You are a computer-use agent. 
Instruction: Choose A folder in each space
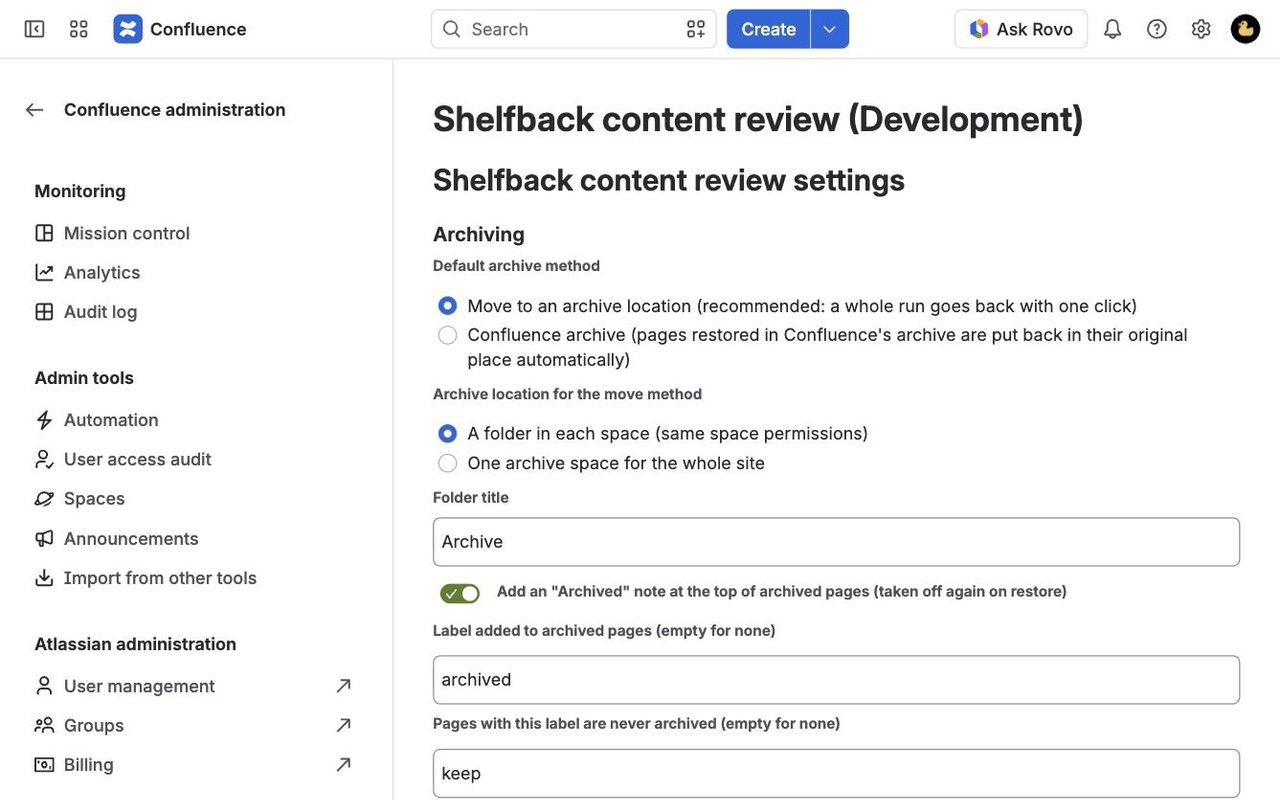(447, 434)
